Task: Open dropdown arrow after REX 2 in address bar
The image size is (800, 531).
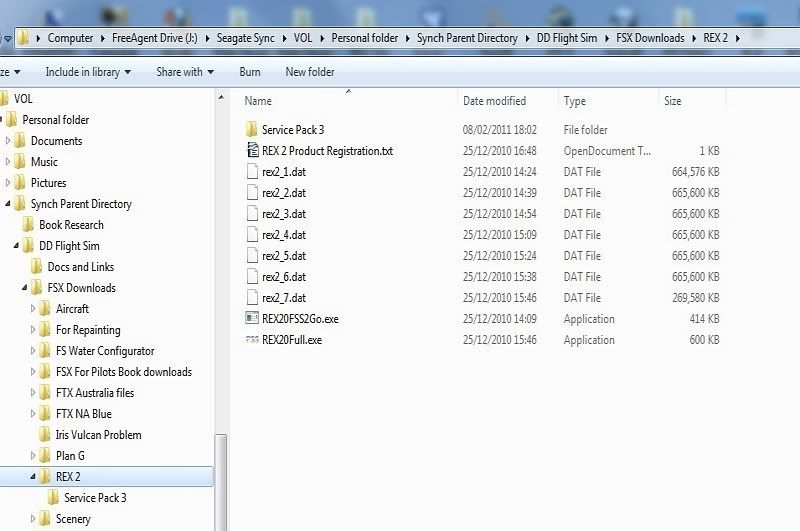Action: (x=738, y=38)
